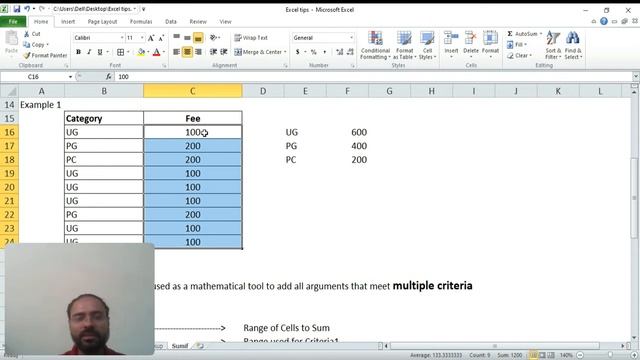Click the Decrease Indent icon
Image resolution: width=640 pixels, height=360 pixels.
point(213,52)
